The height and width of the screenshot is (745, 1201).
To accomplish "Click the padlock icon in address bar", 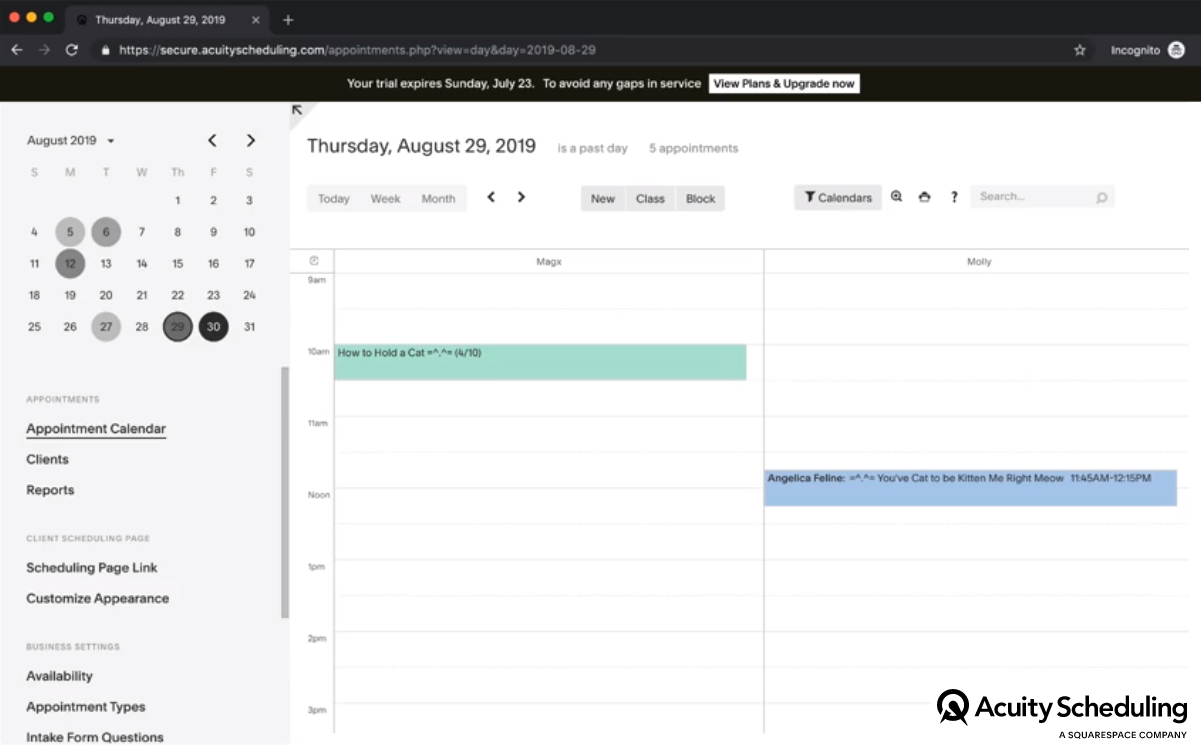I will [105, 50].
